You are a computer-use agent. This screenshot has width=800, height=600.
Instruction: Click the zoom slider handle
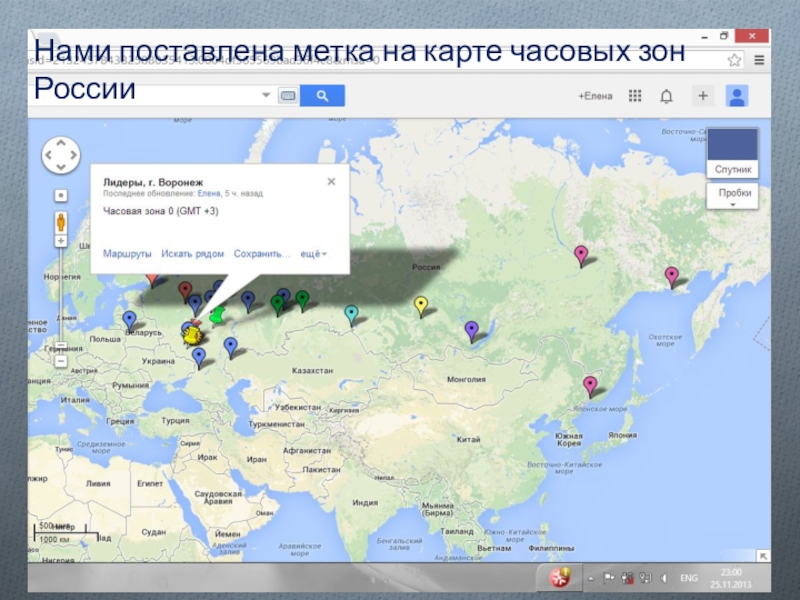(x=61, y=345)
